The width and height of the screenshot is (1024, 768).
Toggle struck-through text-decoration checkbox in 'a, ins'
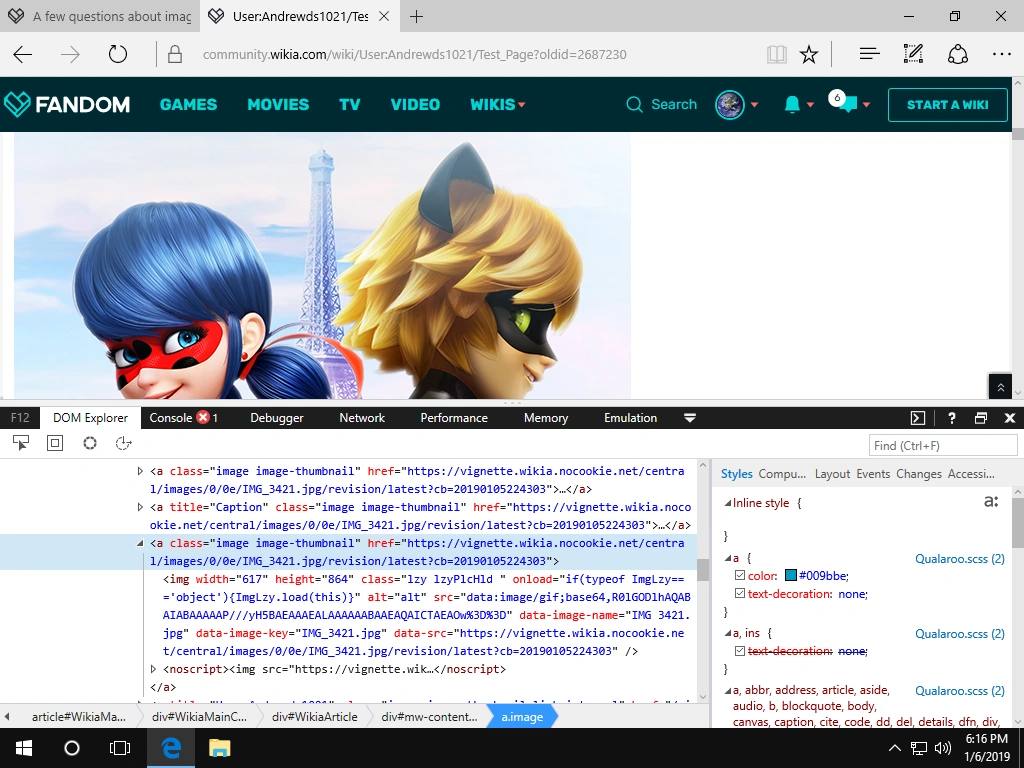tap(740, 651)
